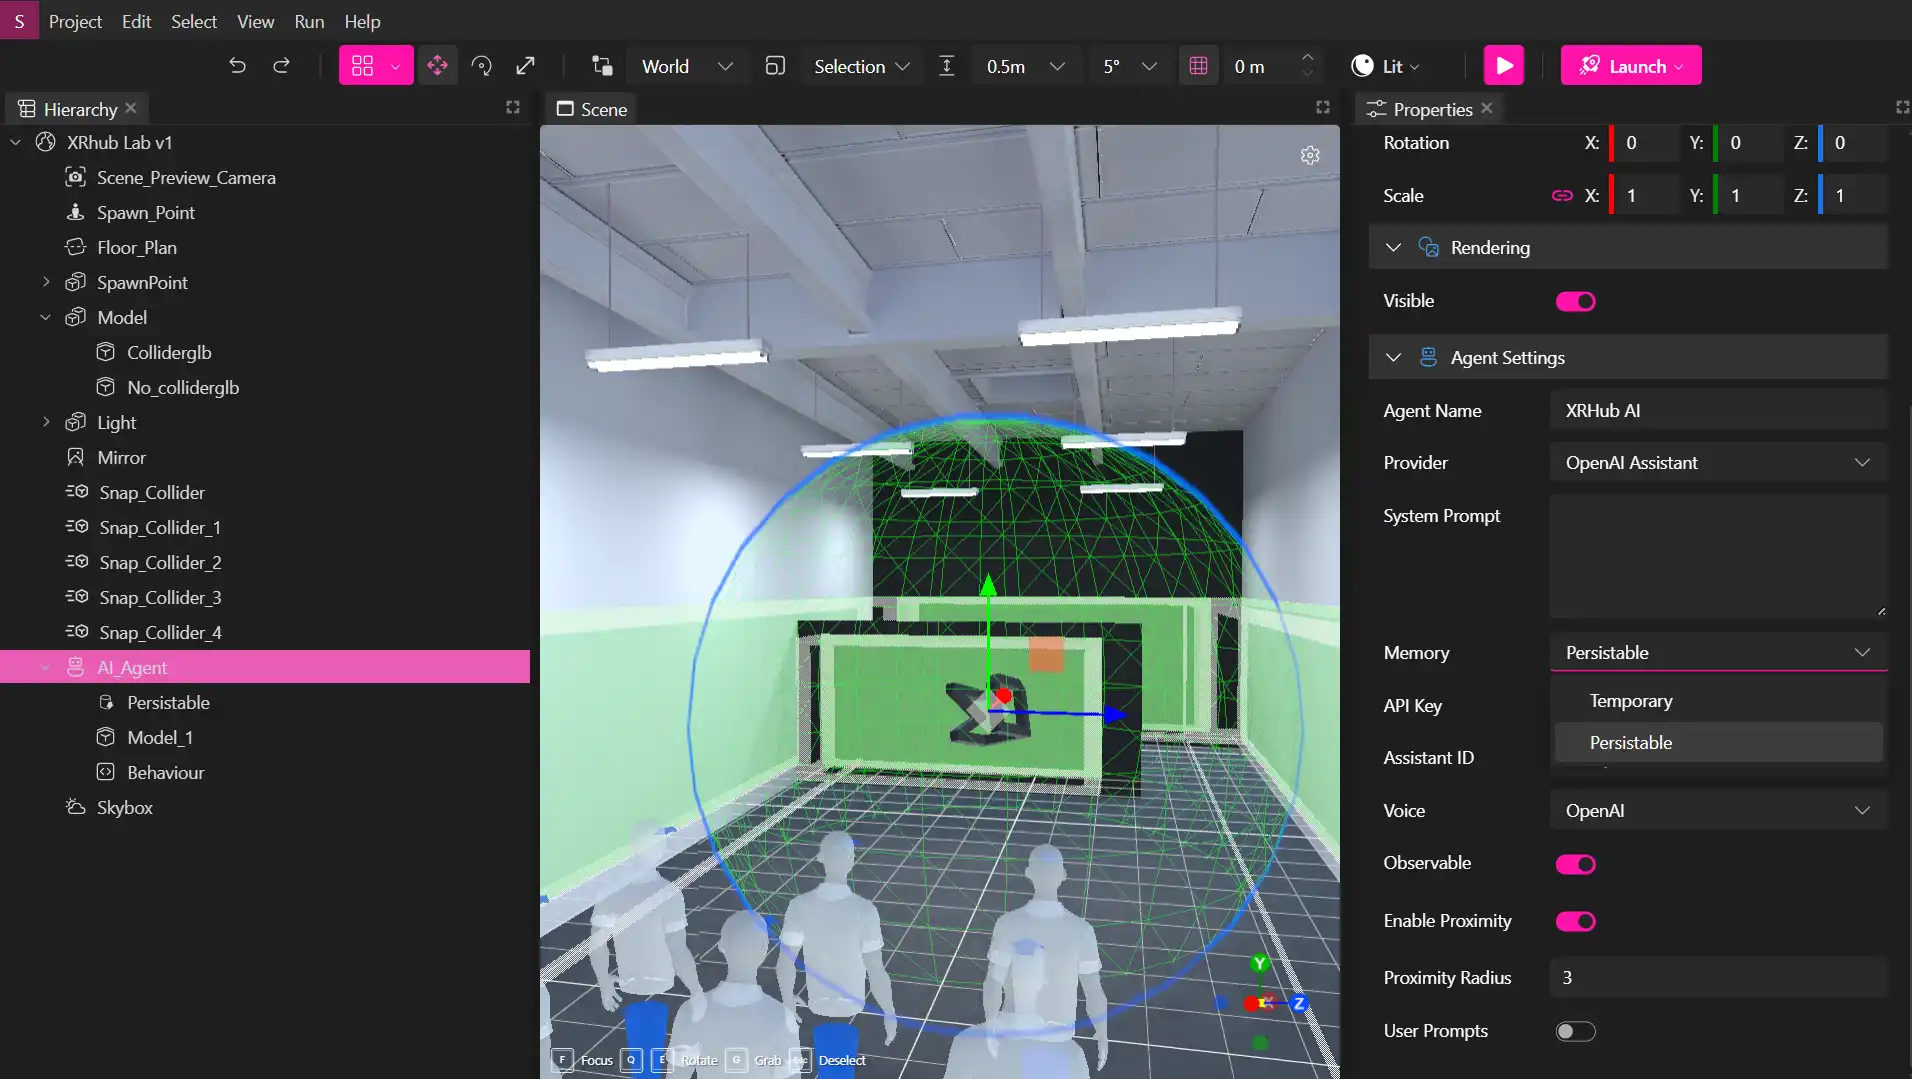The image size is (1912, 1079).
Task: Expand the Light tree node
Action: 46,422
